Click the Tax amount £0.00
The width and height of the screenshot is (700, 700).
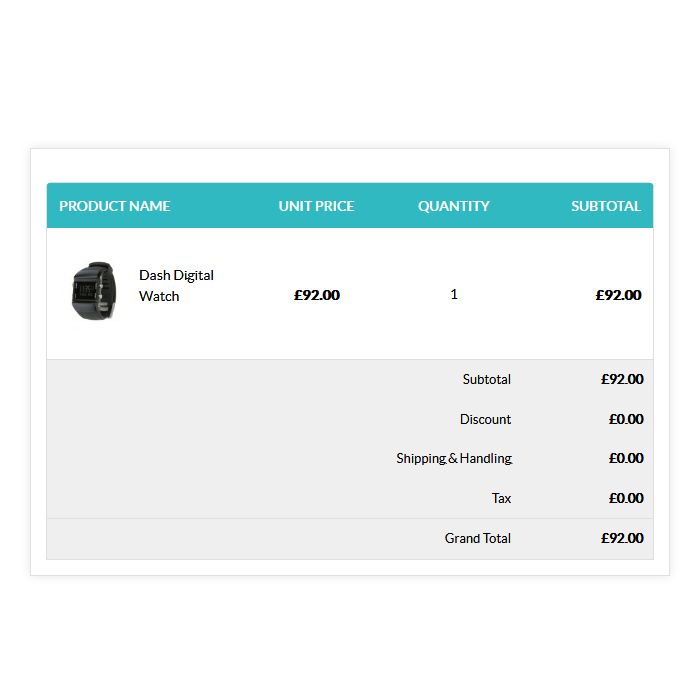tap(626, 498)
